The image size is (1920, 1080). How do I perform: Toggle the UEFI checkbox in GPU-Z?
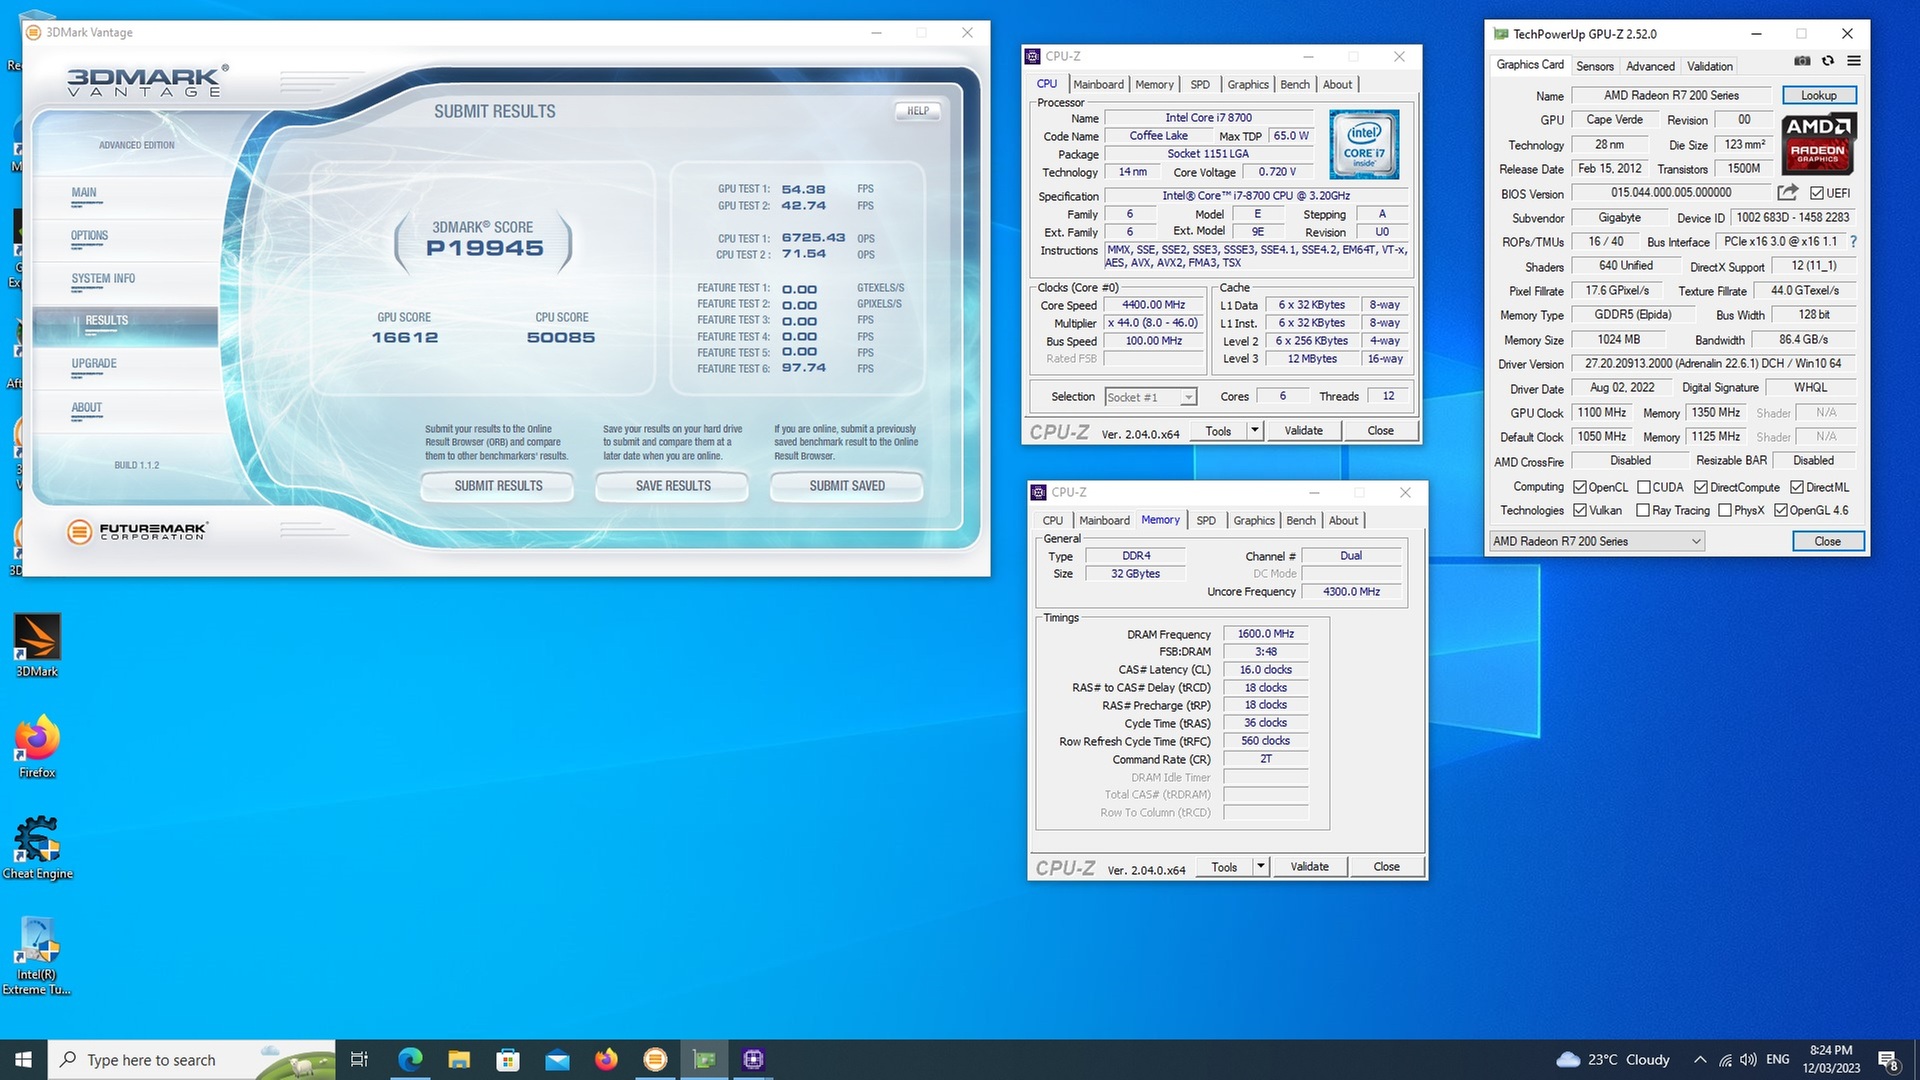1817,193
